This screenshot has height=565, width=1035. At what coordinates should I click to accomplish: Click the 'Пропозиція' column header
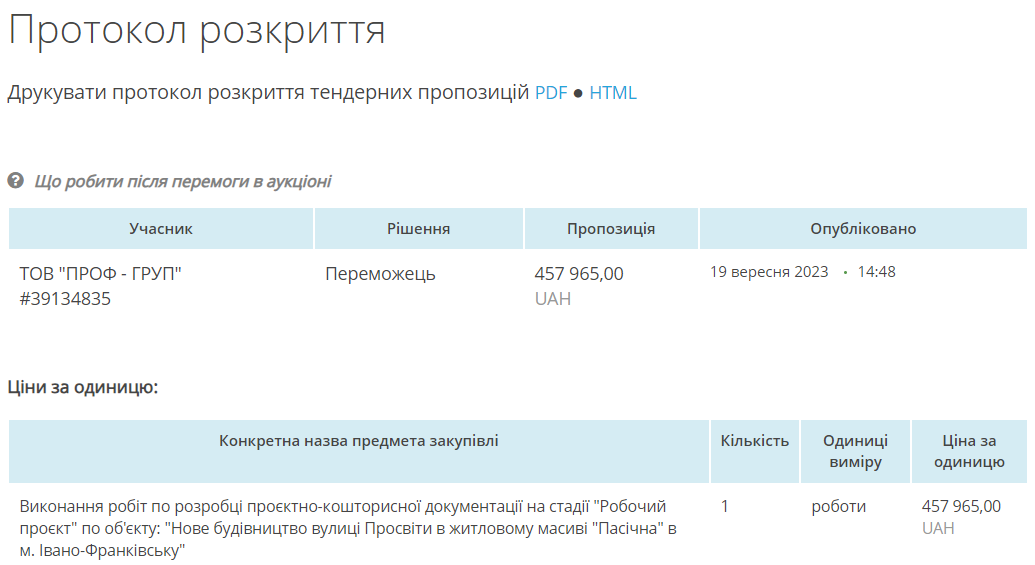coord(611,228)
